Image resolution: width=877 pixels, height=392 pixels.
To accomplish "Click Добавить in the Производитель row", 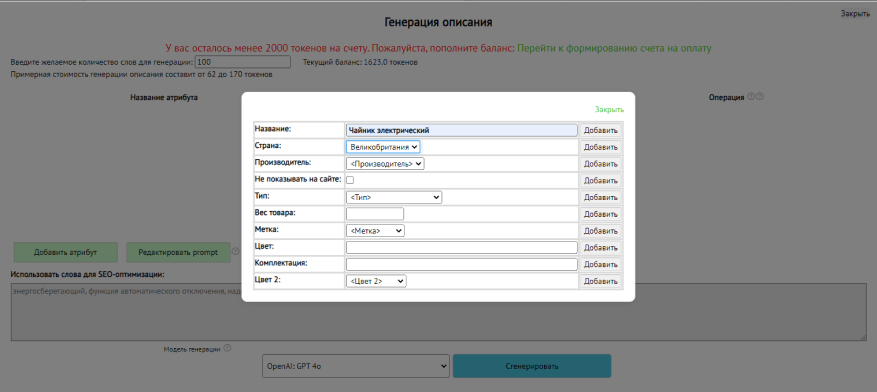I will [601, 164].
